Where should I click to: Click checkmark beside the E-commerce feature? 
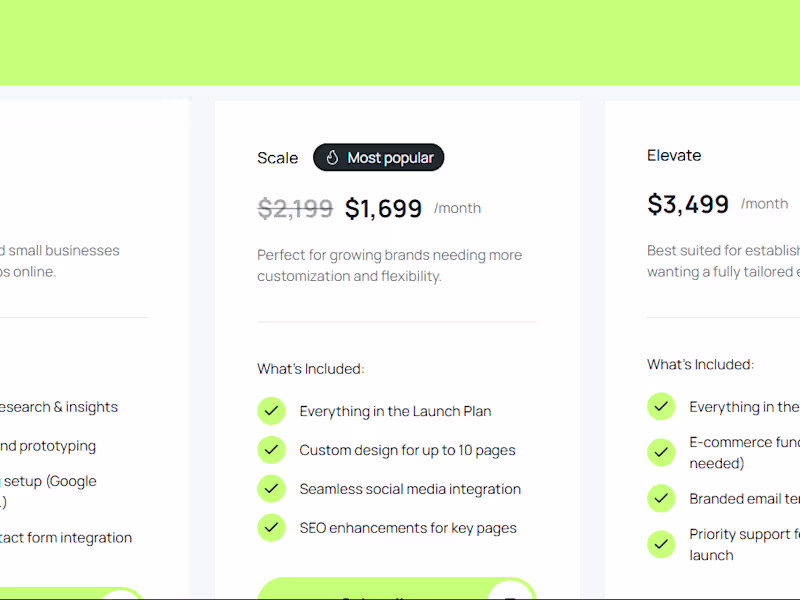click(661, 452)
